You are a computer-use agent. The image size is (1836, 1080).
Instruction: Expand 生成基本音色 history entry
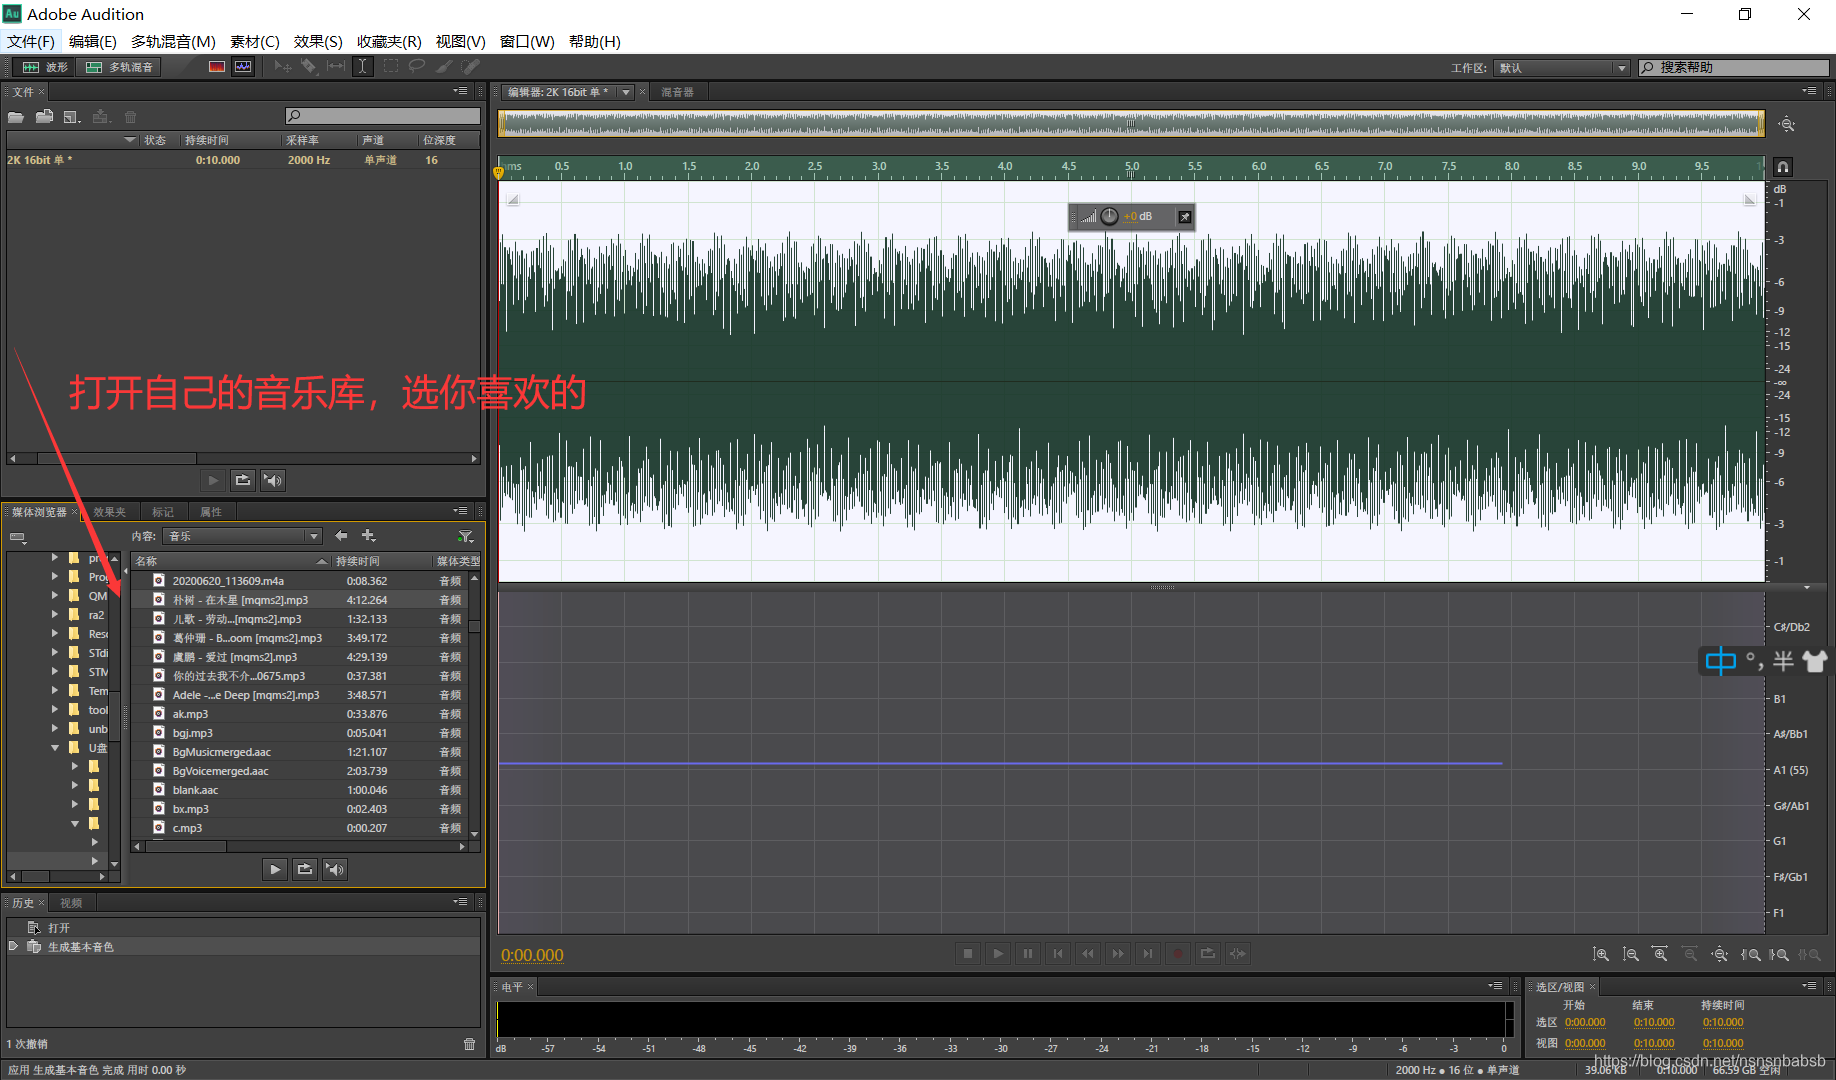[x=13, y=946]
